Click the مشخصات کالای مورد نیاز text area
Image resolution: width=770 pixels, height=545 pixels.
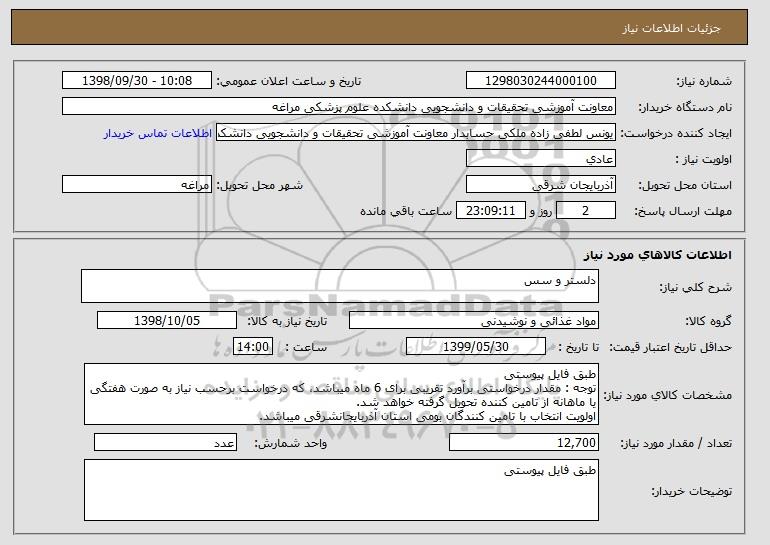click(x=341, y=394)
